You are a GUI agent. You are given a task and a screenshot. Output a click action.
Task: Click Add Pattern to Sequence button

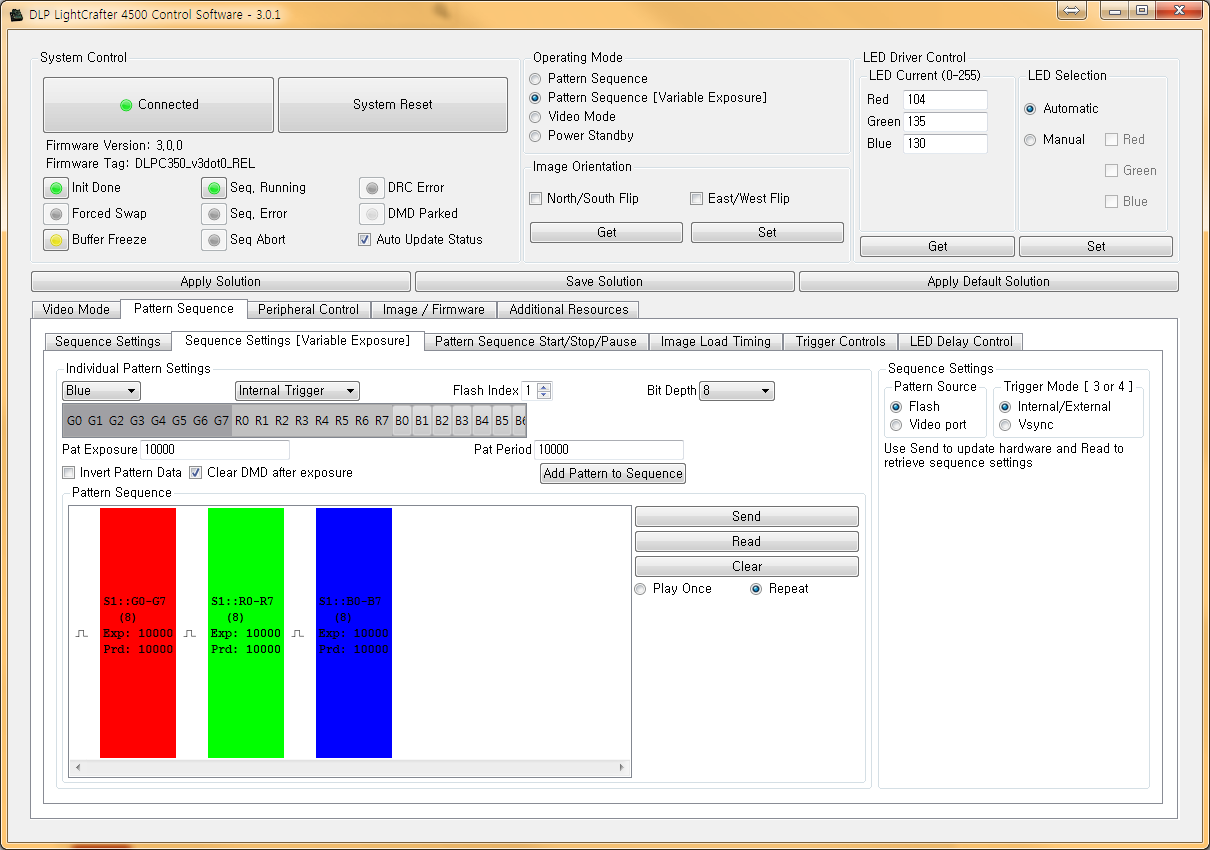pos(613,474)
